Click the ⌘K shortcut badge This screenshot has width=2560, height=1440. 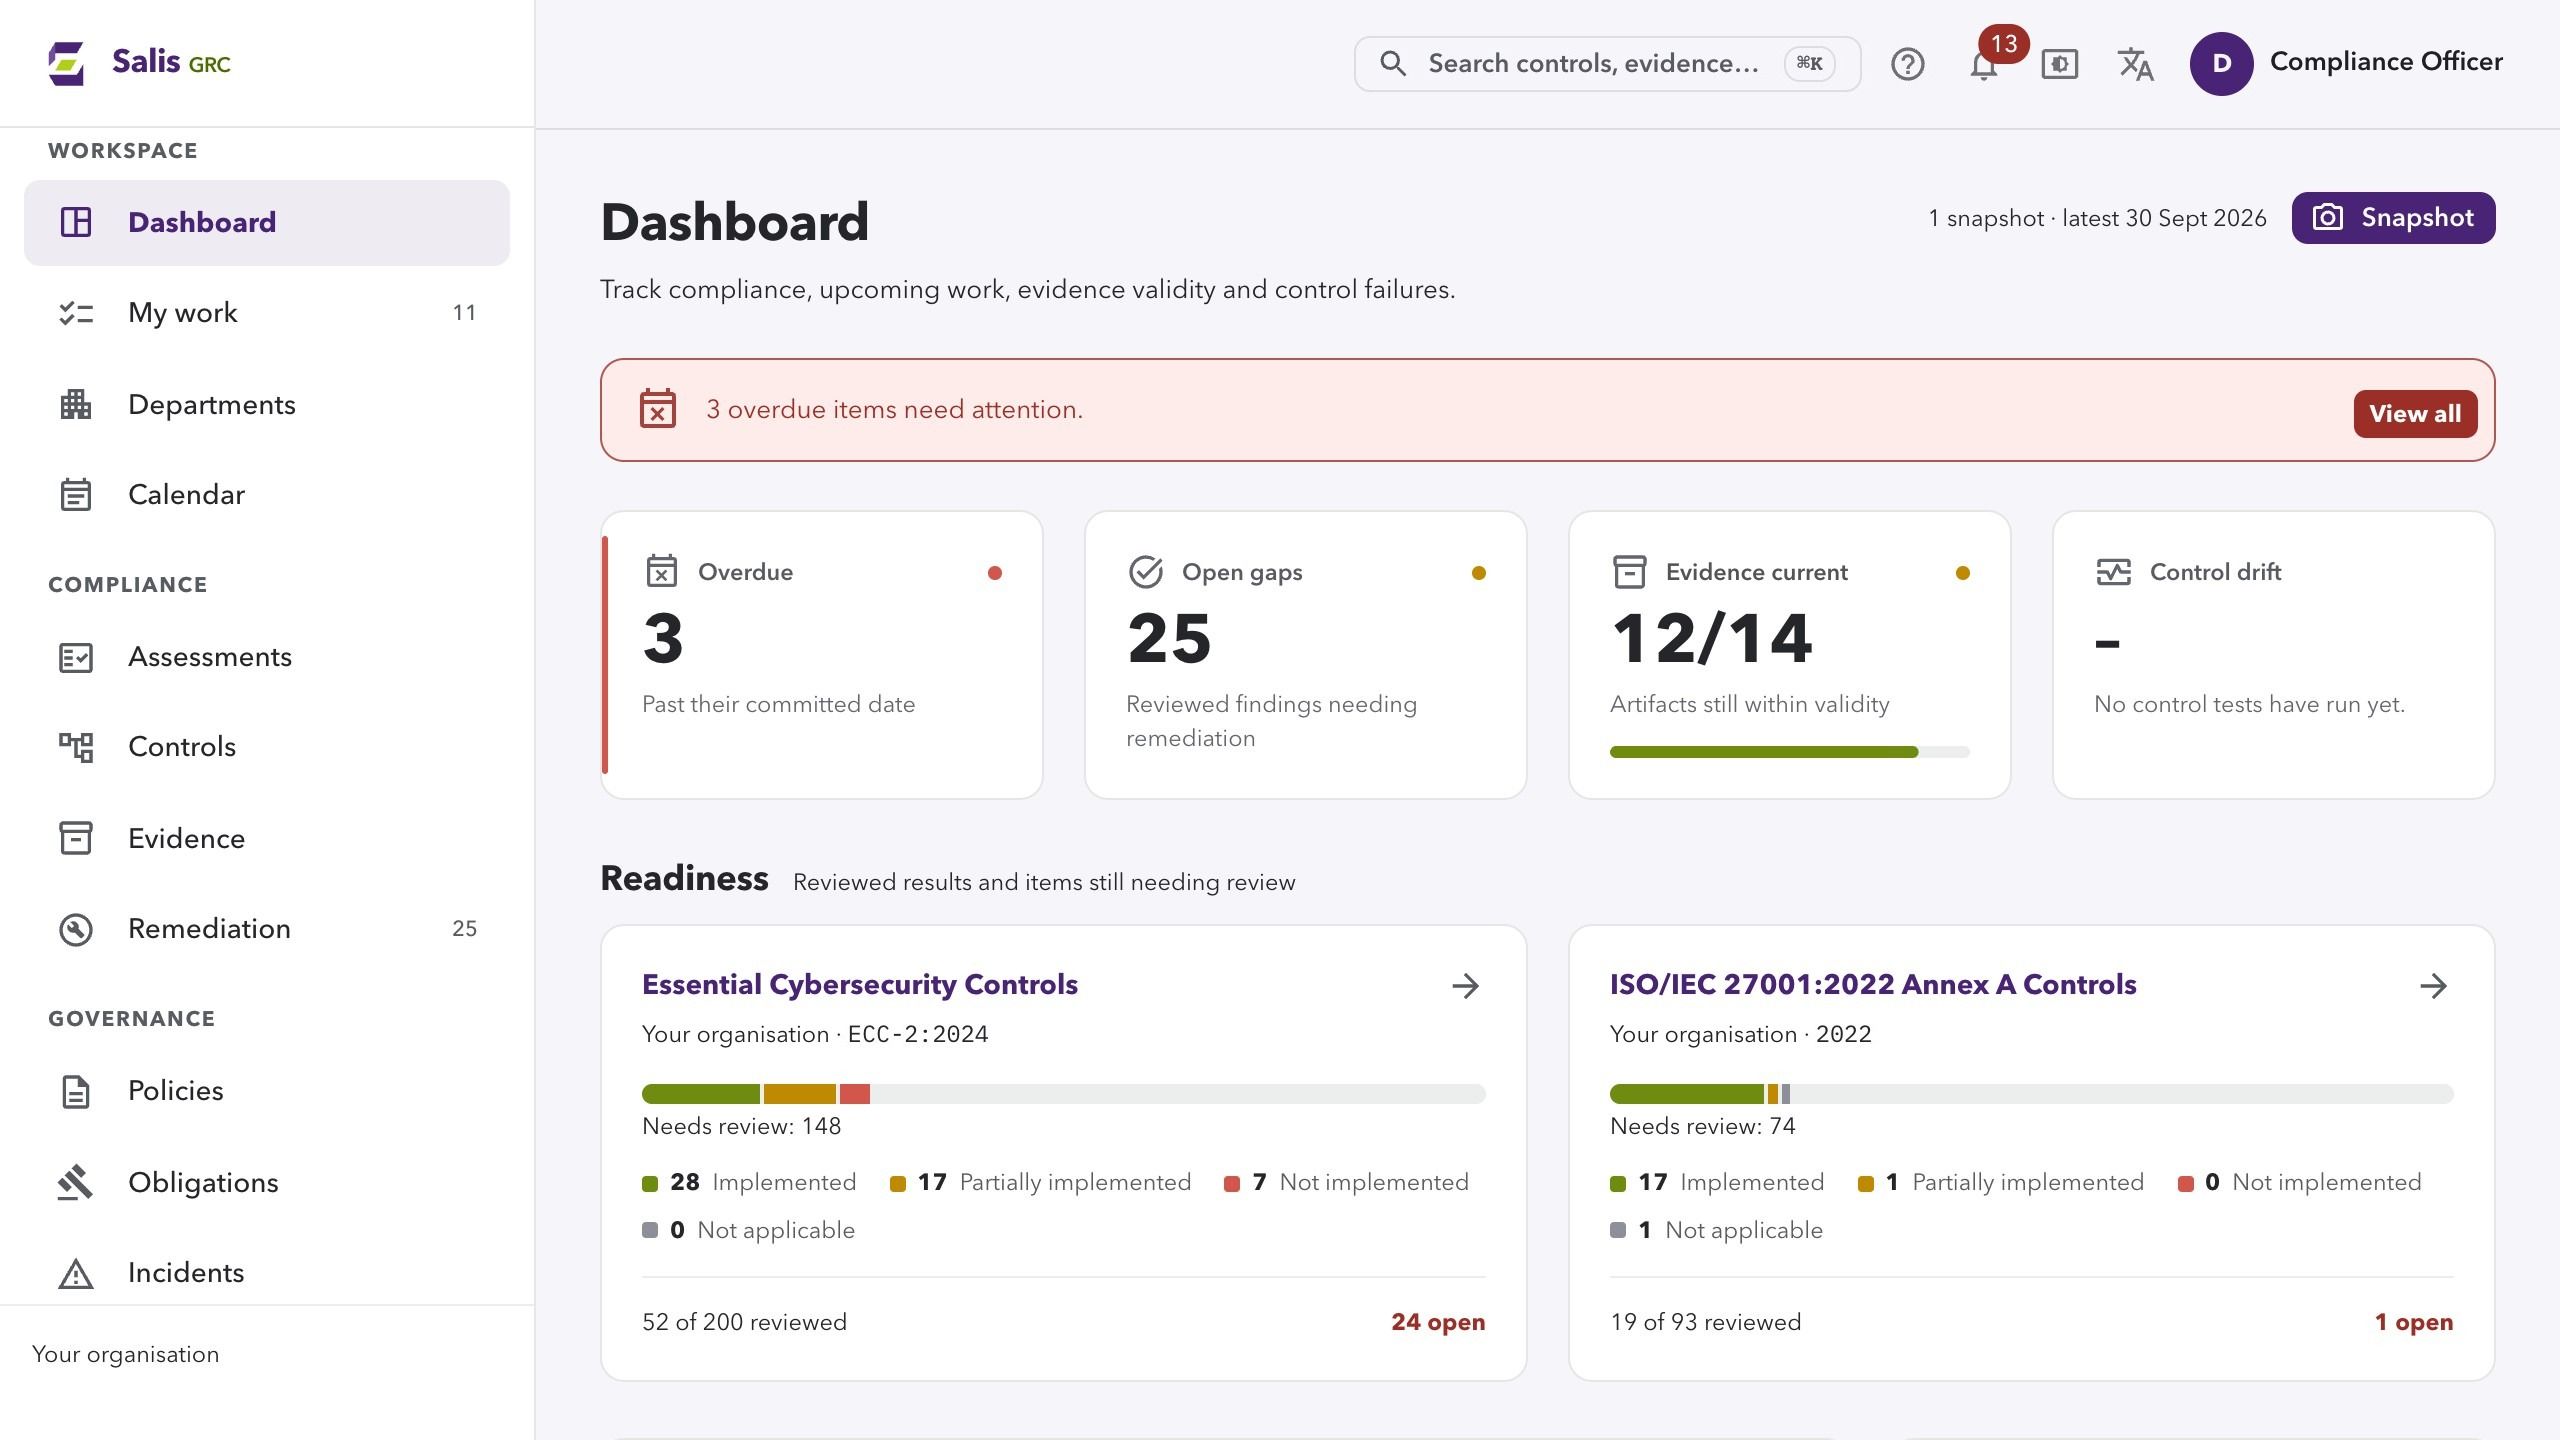[1809, 64]
